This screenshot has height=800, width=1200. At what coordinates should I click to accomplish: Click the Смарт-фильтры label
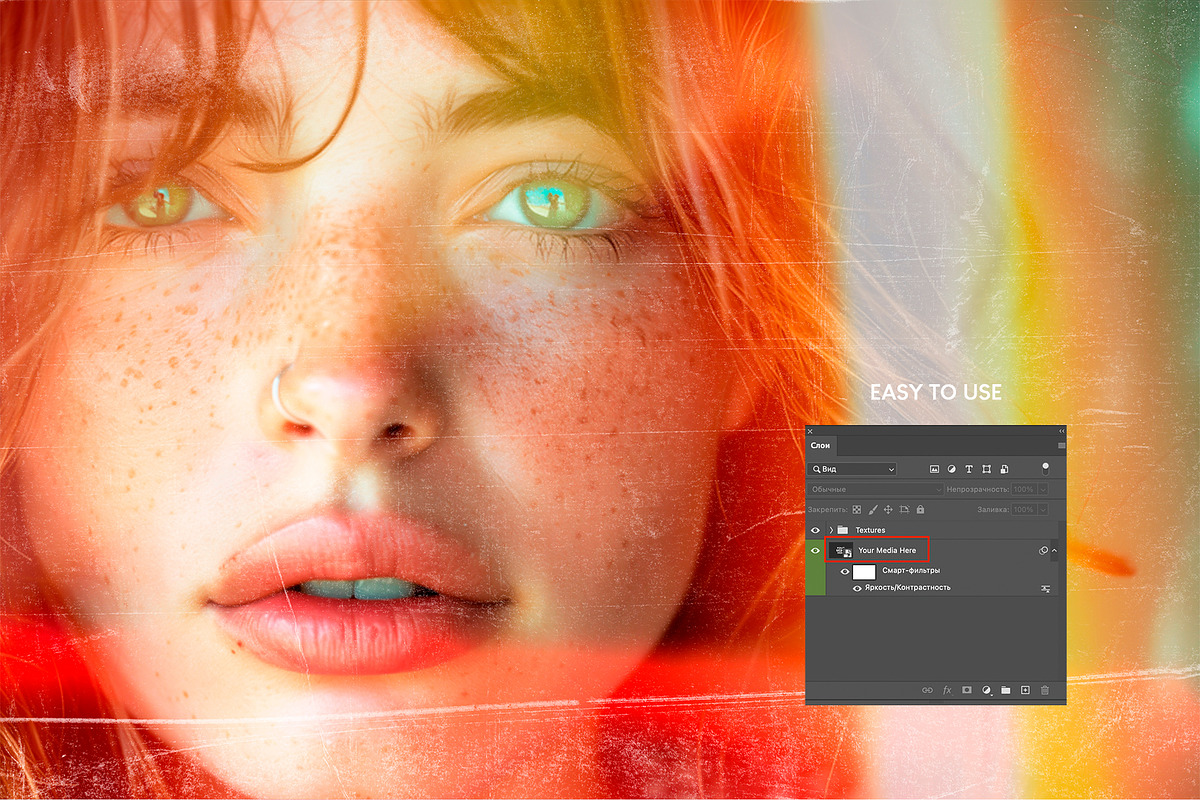click(911, 571)
